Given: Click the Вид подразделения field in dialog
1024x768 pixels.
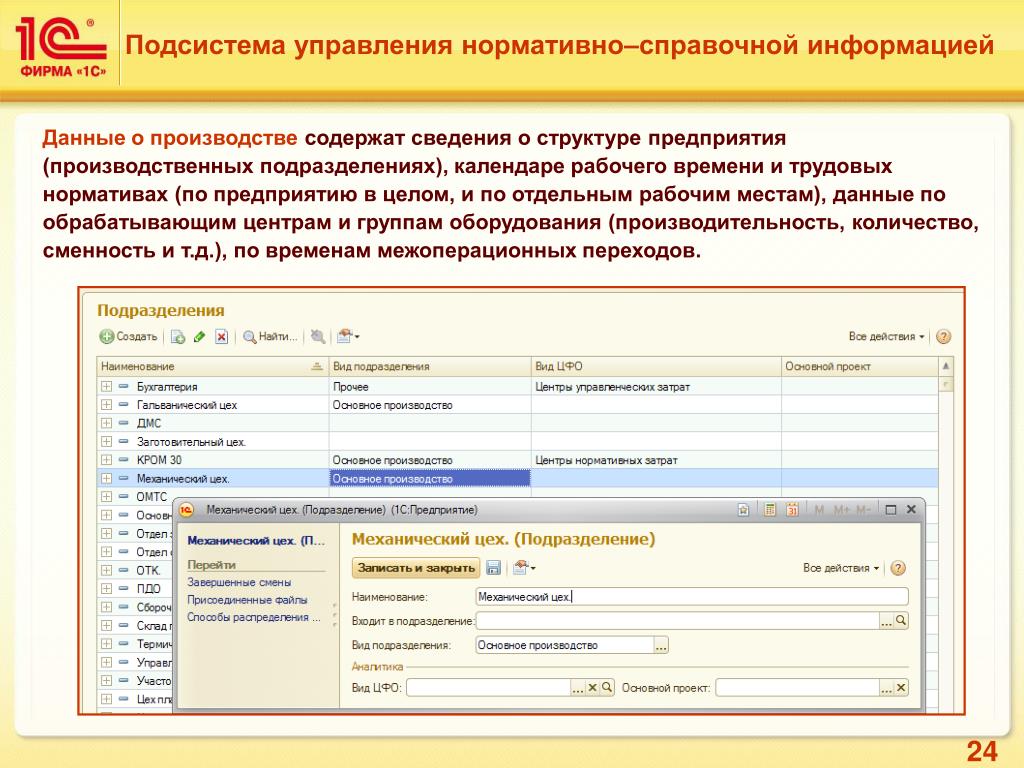Looking at the screenshot, I should pos(566,645).
